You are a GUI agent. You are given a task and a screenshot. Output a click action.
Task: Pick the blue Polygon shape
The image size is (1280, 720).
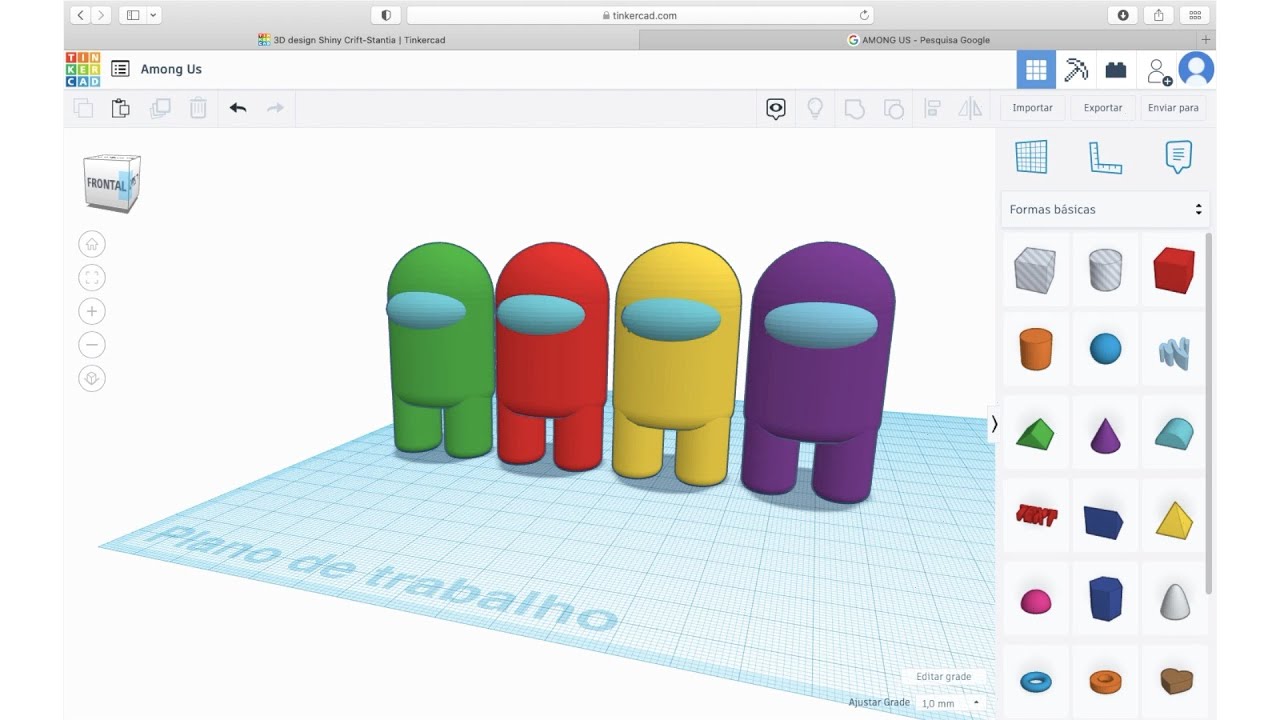click(x=1105, y=599)
